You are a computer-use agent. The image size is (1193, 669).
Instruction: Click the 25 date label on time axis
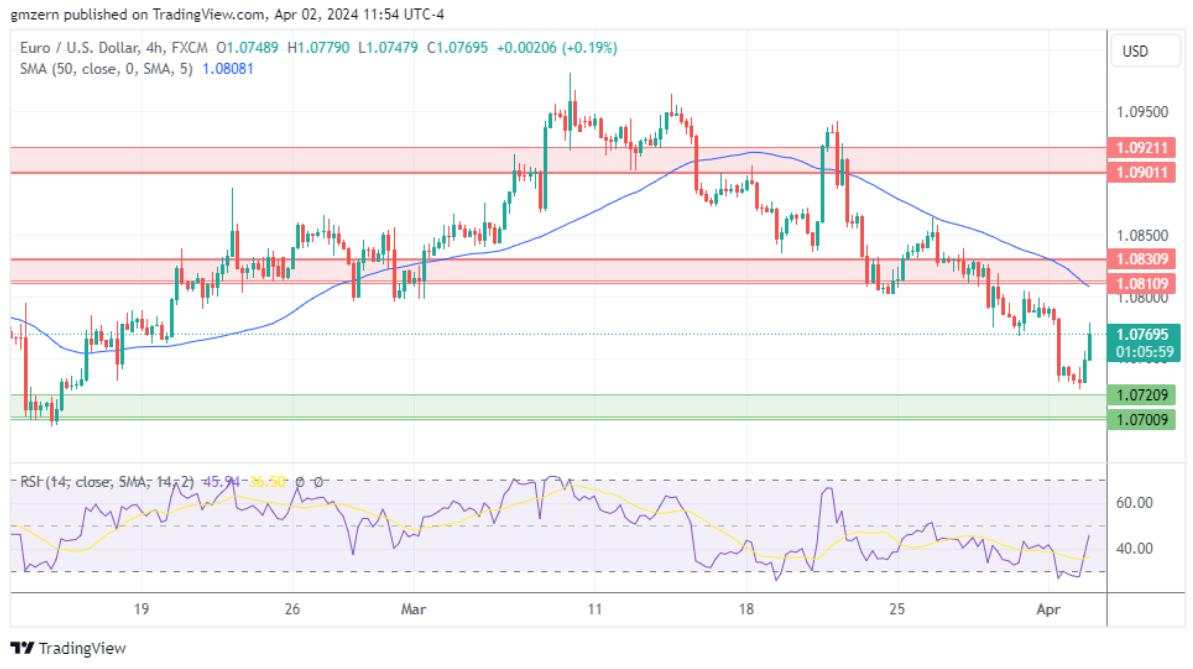[x=897, y=610]
